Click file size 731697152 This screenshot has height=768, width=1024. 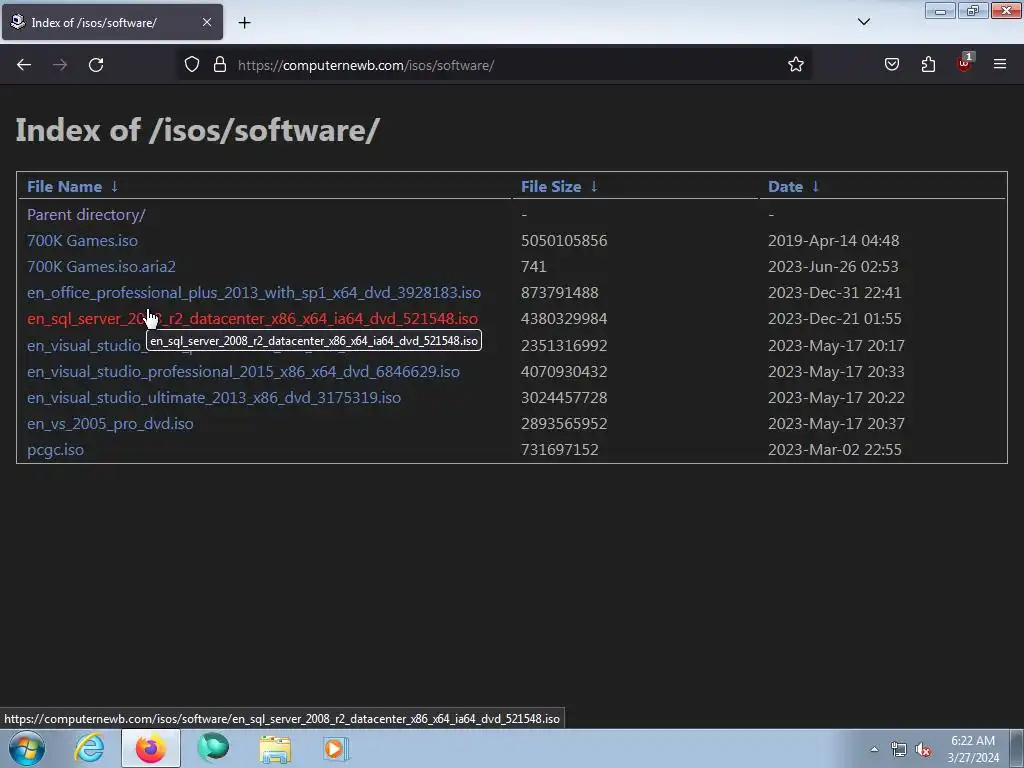pos(559,450)
